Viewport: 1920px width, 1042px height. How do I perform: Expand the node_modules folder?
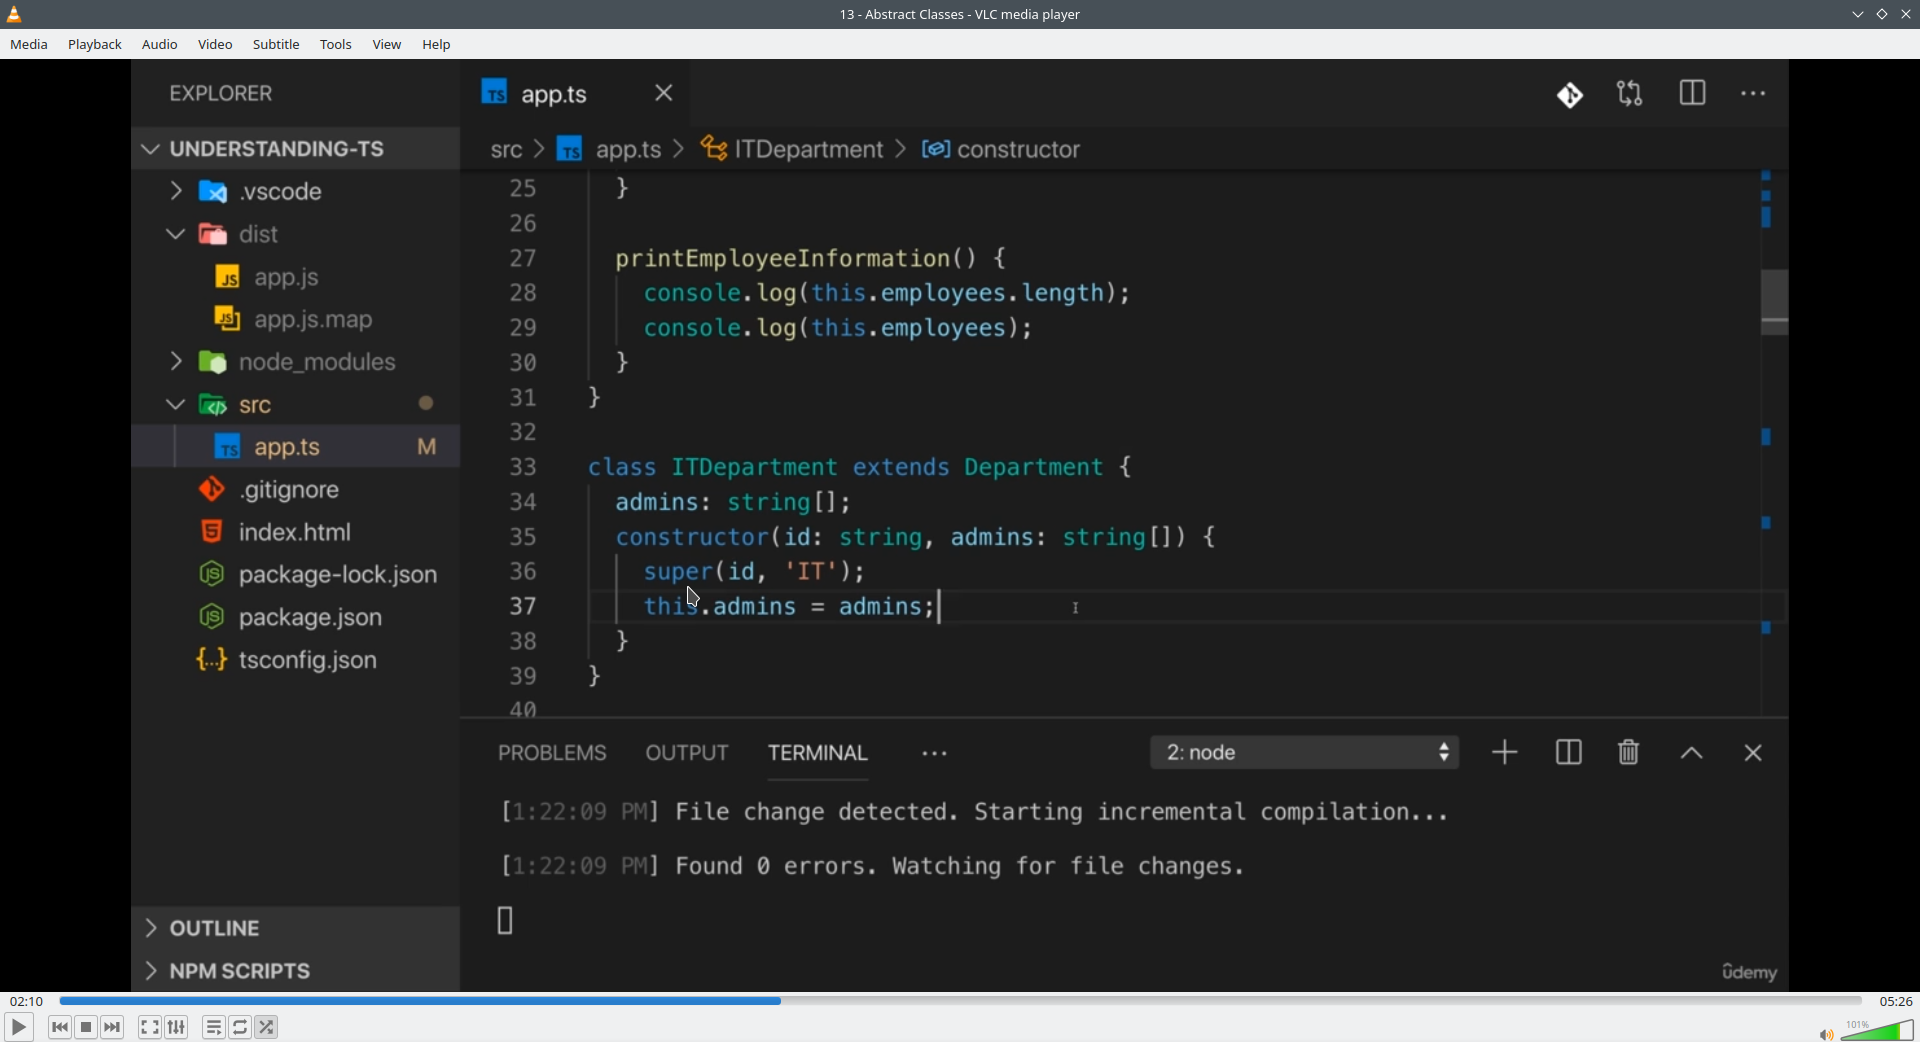pyautogui.click(x=296, y=362)
